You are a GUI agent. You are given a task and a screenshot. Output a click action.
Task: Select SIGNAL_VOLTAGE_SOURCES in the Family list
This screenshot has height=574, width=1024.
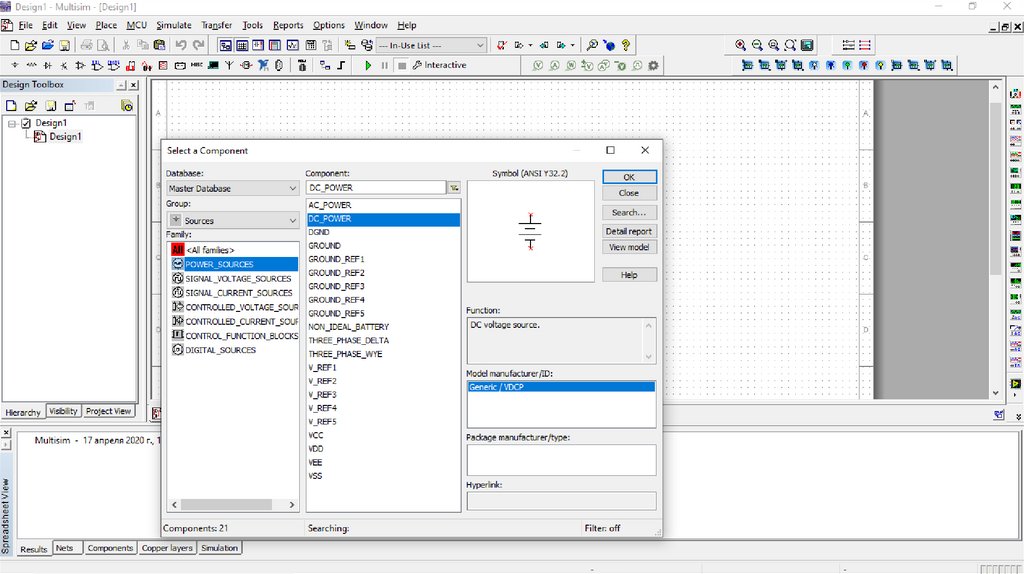(238, 279)
